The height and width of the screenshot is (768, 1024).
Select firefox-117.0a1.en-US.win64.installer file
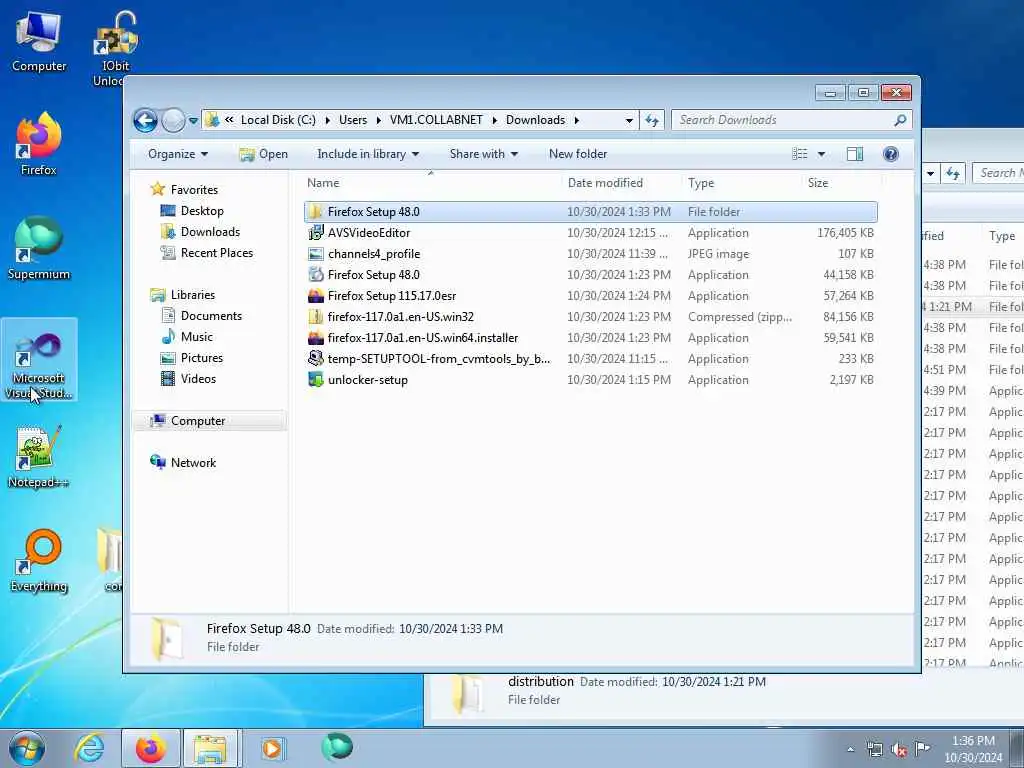point(590,338)
